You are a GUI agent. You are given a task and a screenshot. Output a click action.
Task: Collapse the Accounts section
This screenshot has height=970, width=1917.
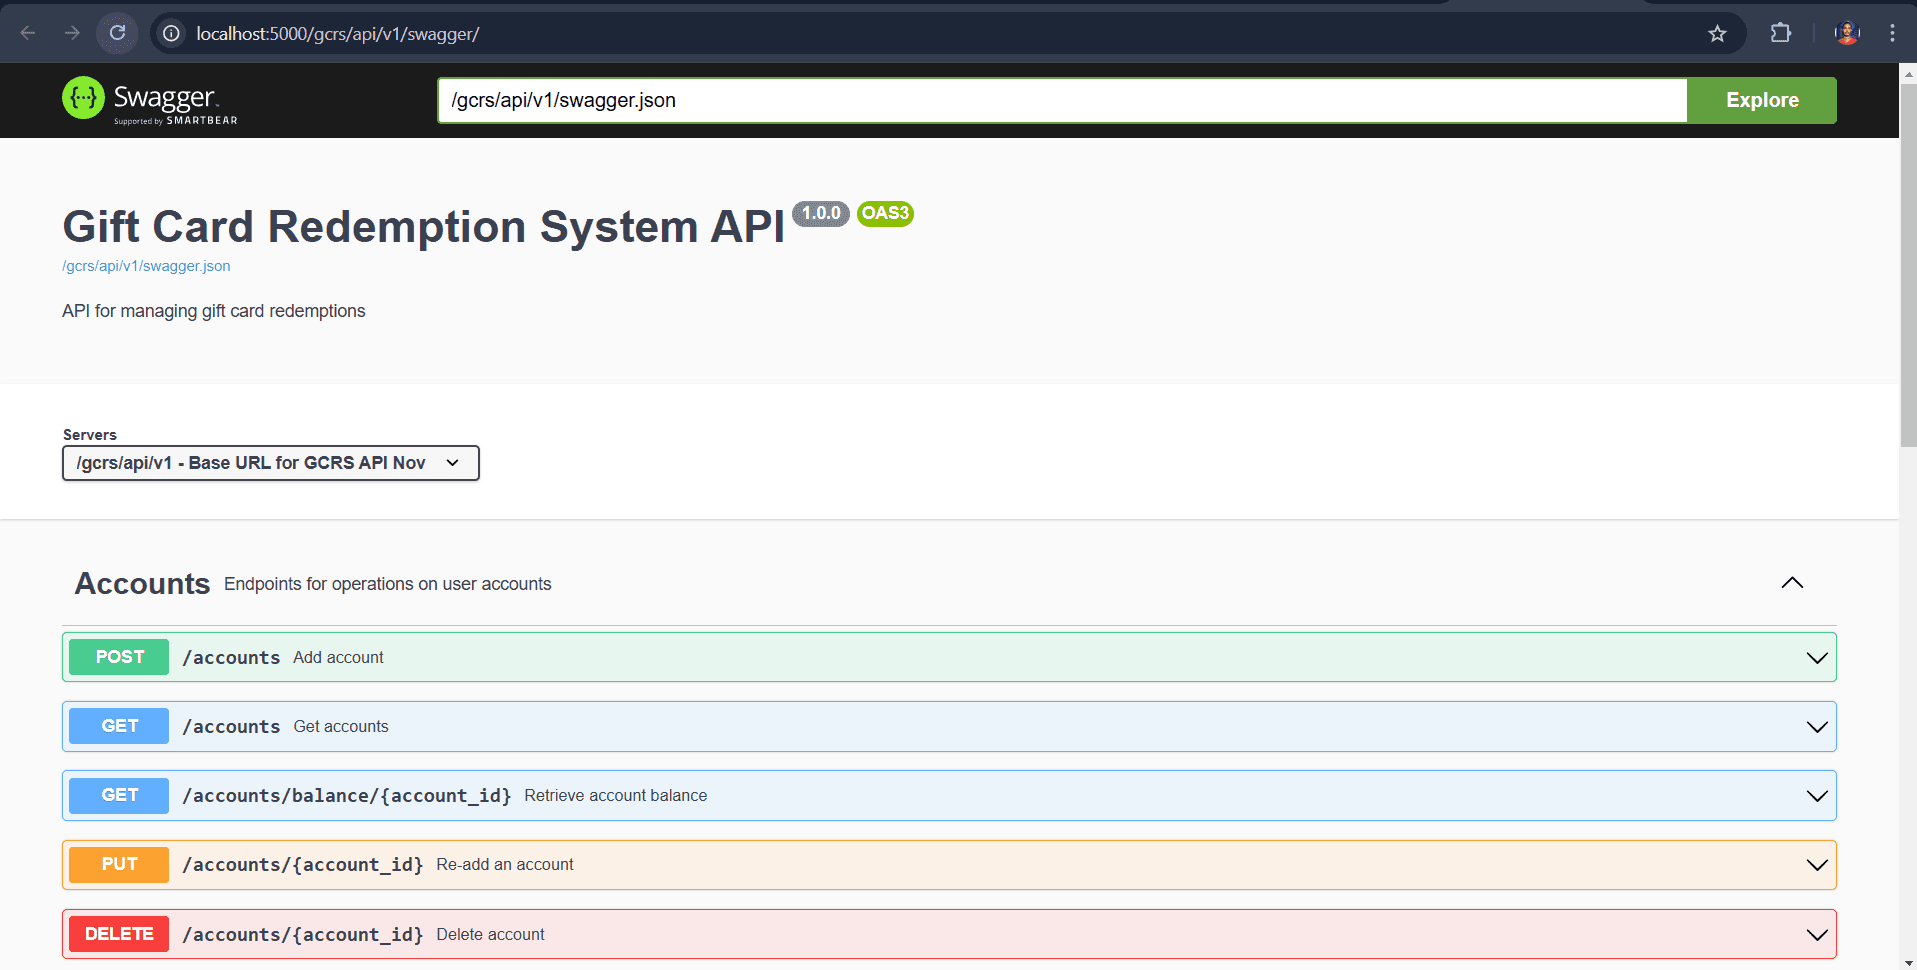[1792, 583]
